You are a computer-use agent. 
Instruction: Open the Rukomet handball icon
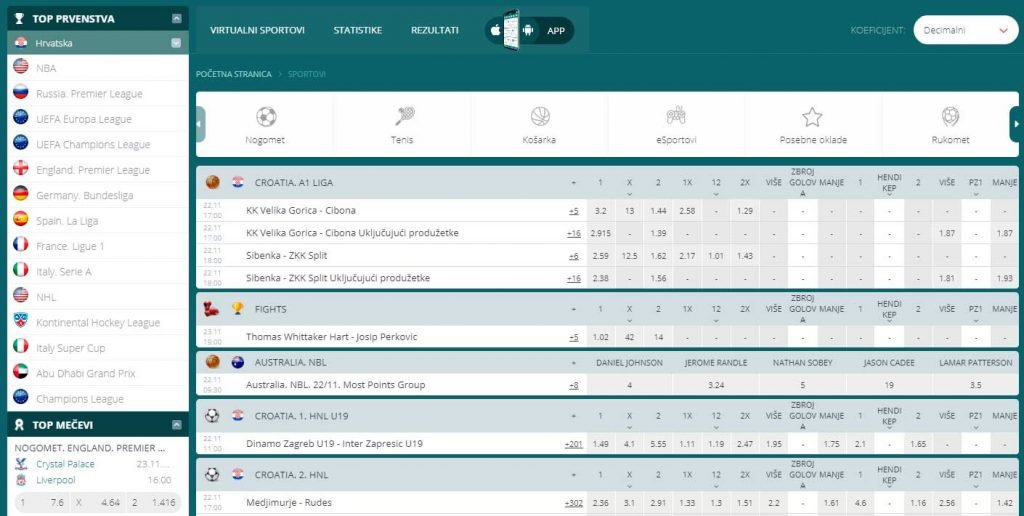(x=950, y=117)
